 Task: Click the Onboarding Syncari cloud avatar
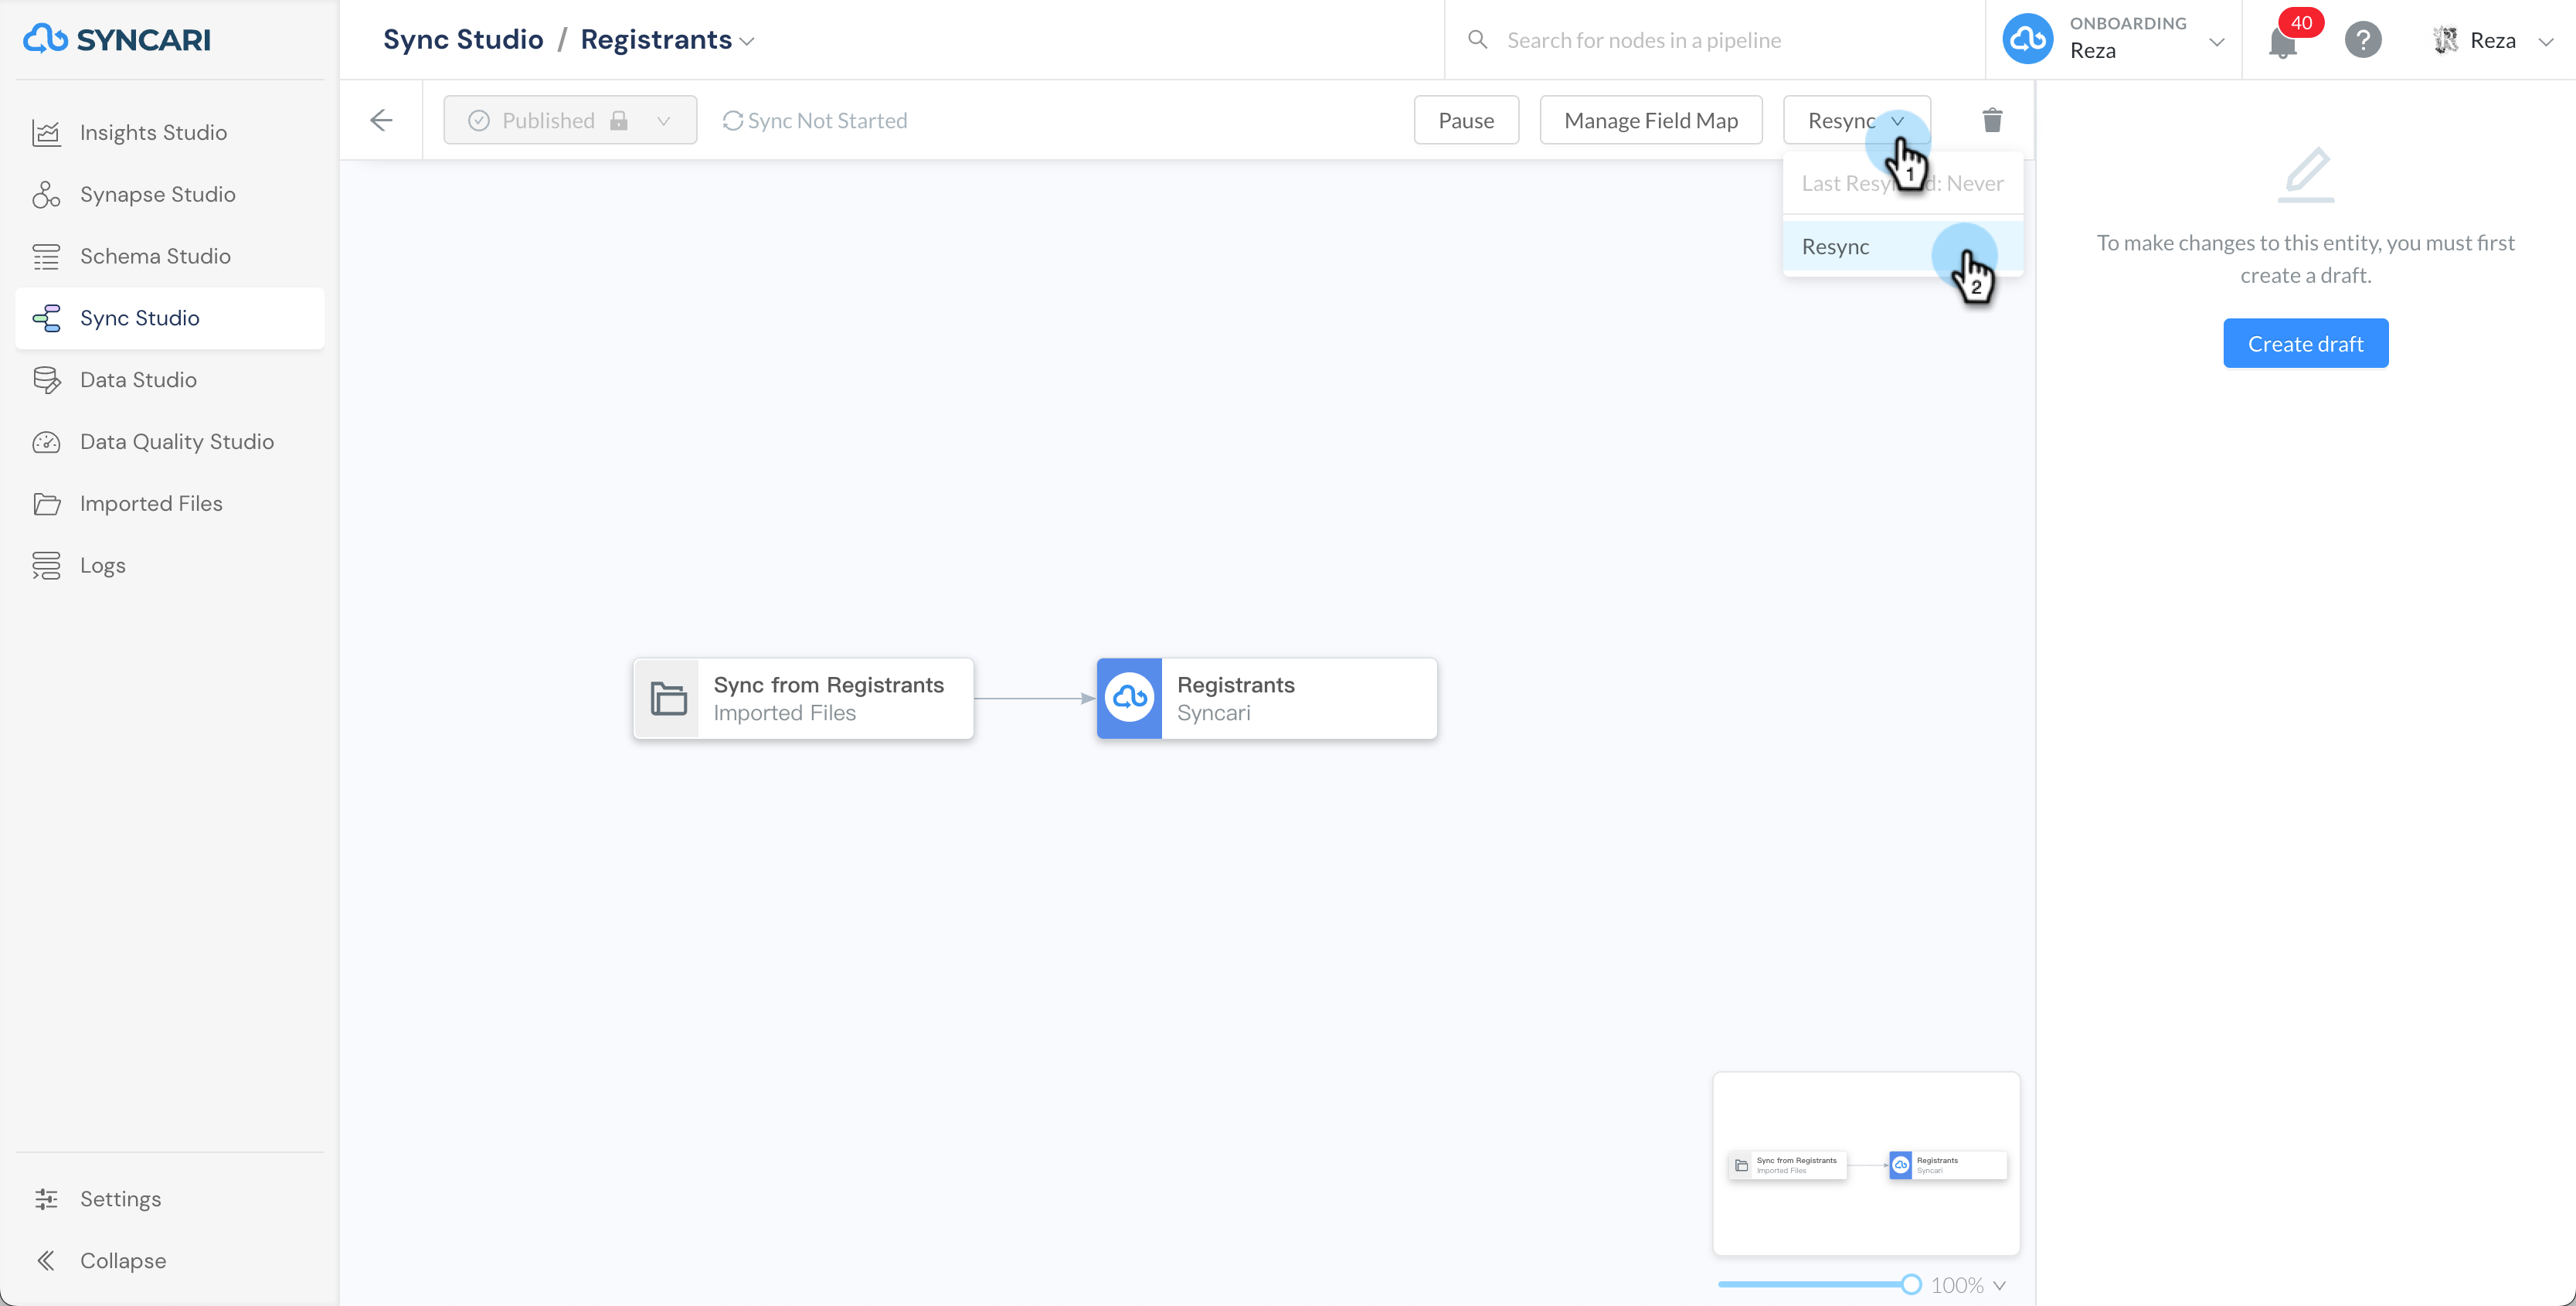pyautogui.click(x=2028, y=40)
